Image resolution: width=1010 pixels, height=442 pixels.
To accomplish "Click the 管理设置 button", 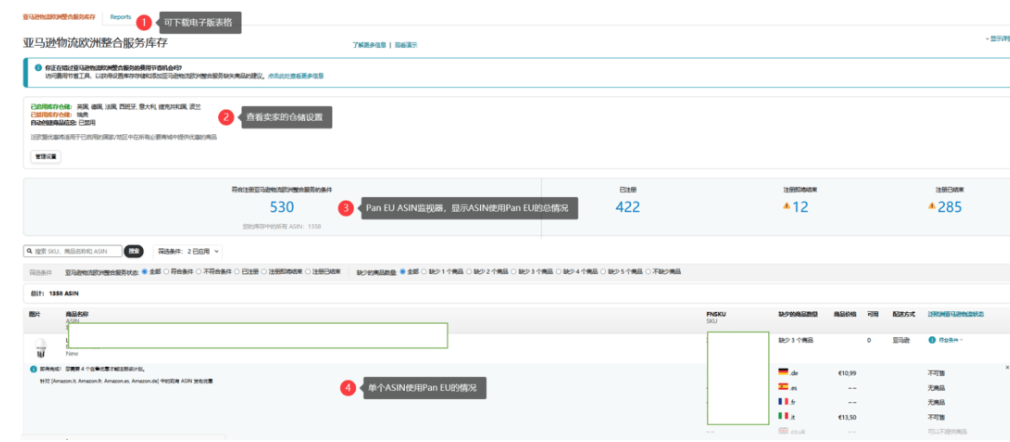I will (46, 157).
